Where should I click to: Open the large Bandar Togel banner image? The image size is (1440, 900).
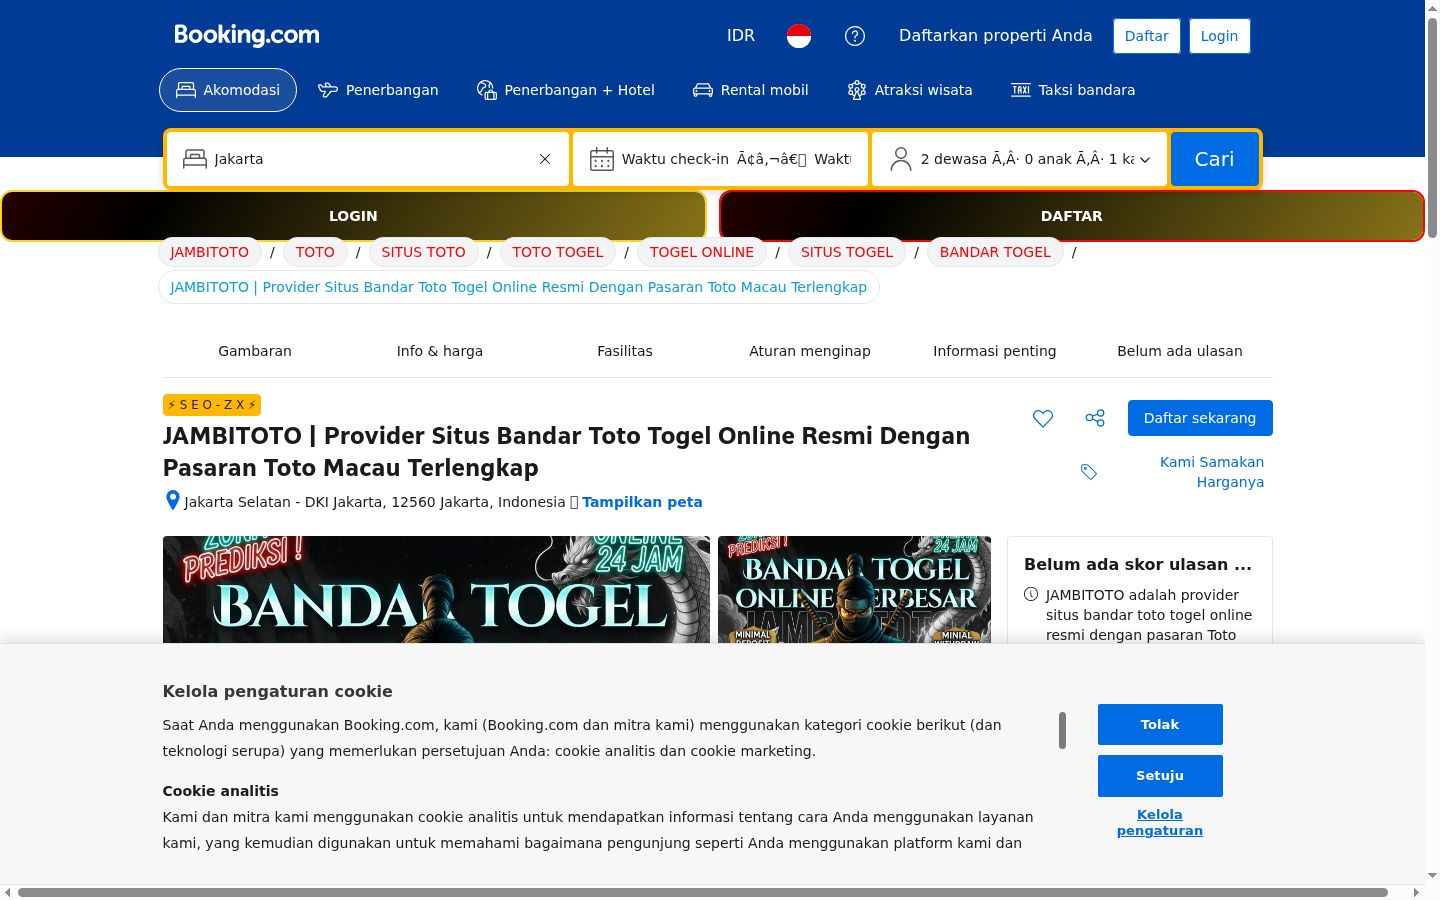(436, 590)
